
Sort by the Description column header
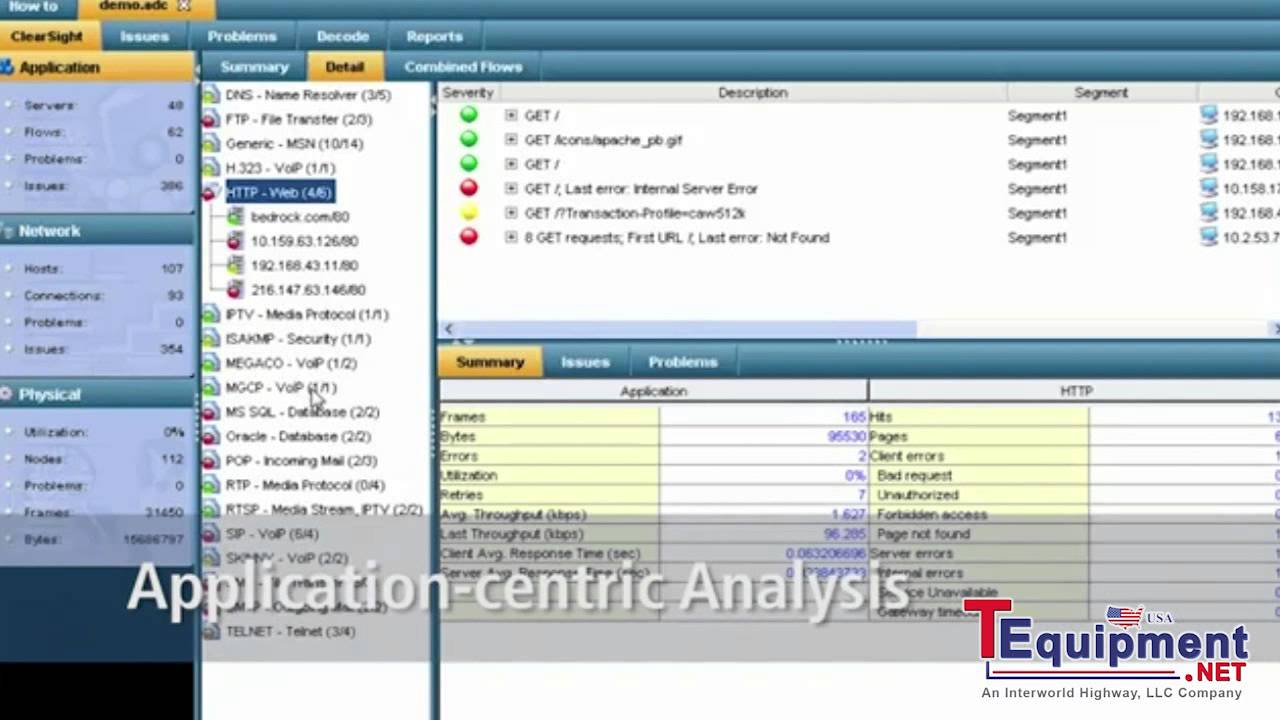752,92
